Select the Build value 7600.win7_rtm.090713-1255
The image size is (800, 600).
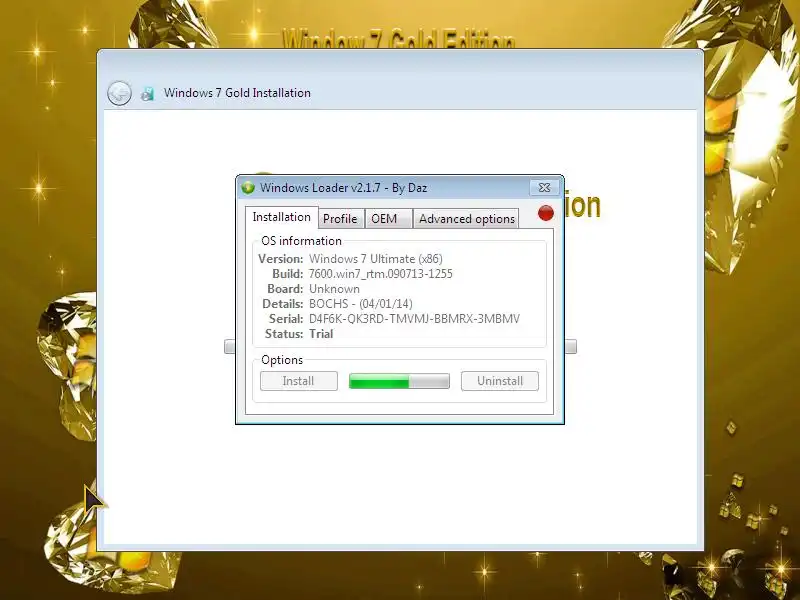coord(381,274)
